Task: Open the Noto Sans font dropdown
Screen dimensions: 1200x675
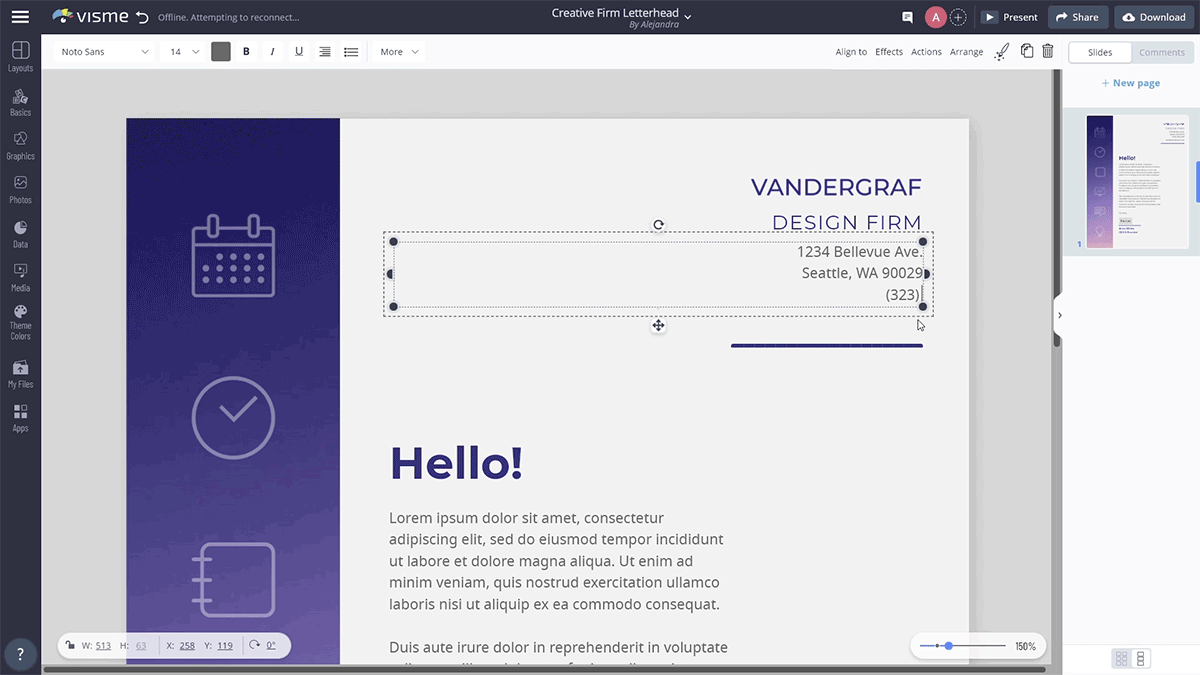Action: pyautogui.click(x=103, y=51)
